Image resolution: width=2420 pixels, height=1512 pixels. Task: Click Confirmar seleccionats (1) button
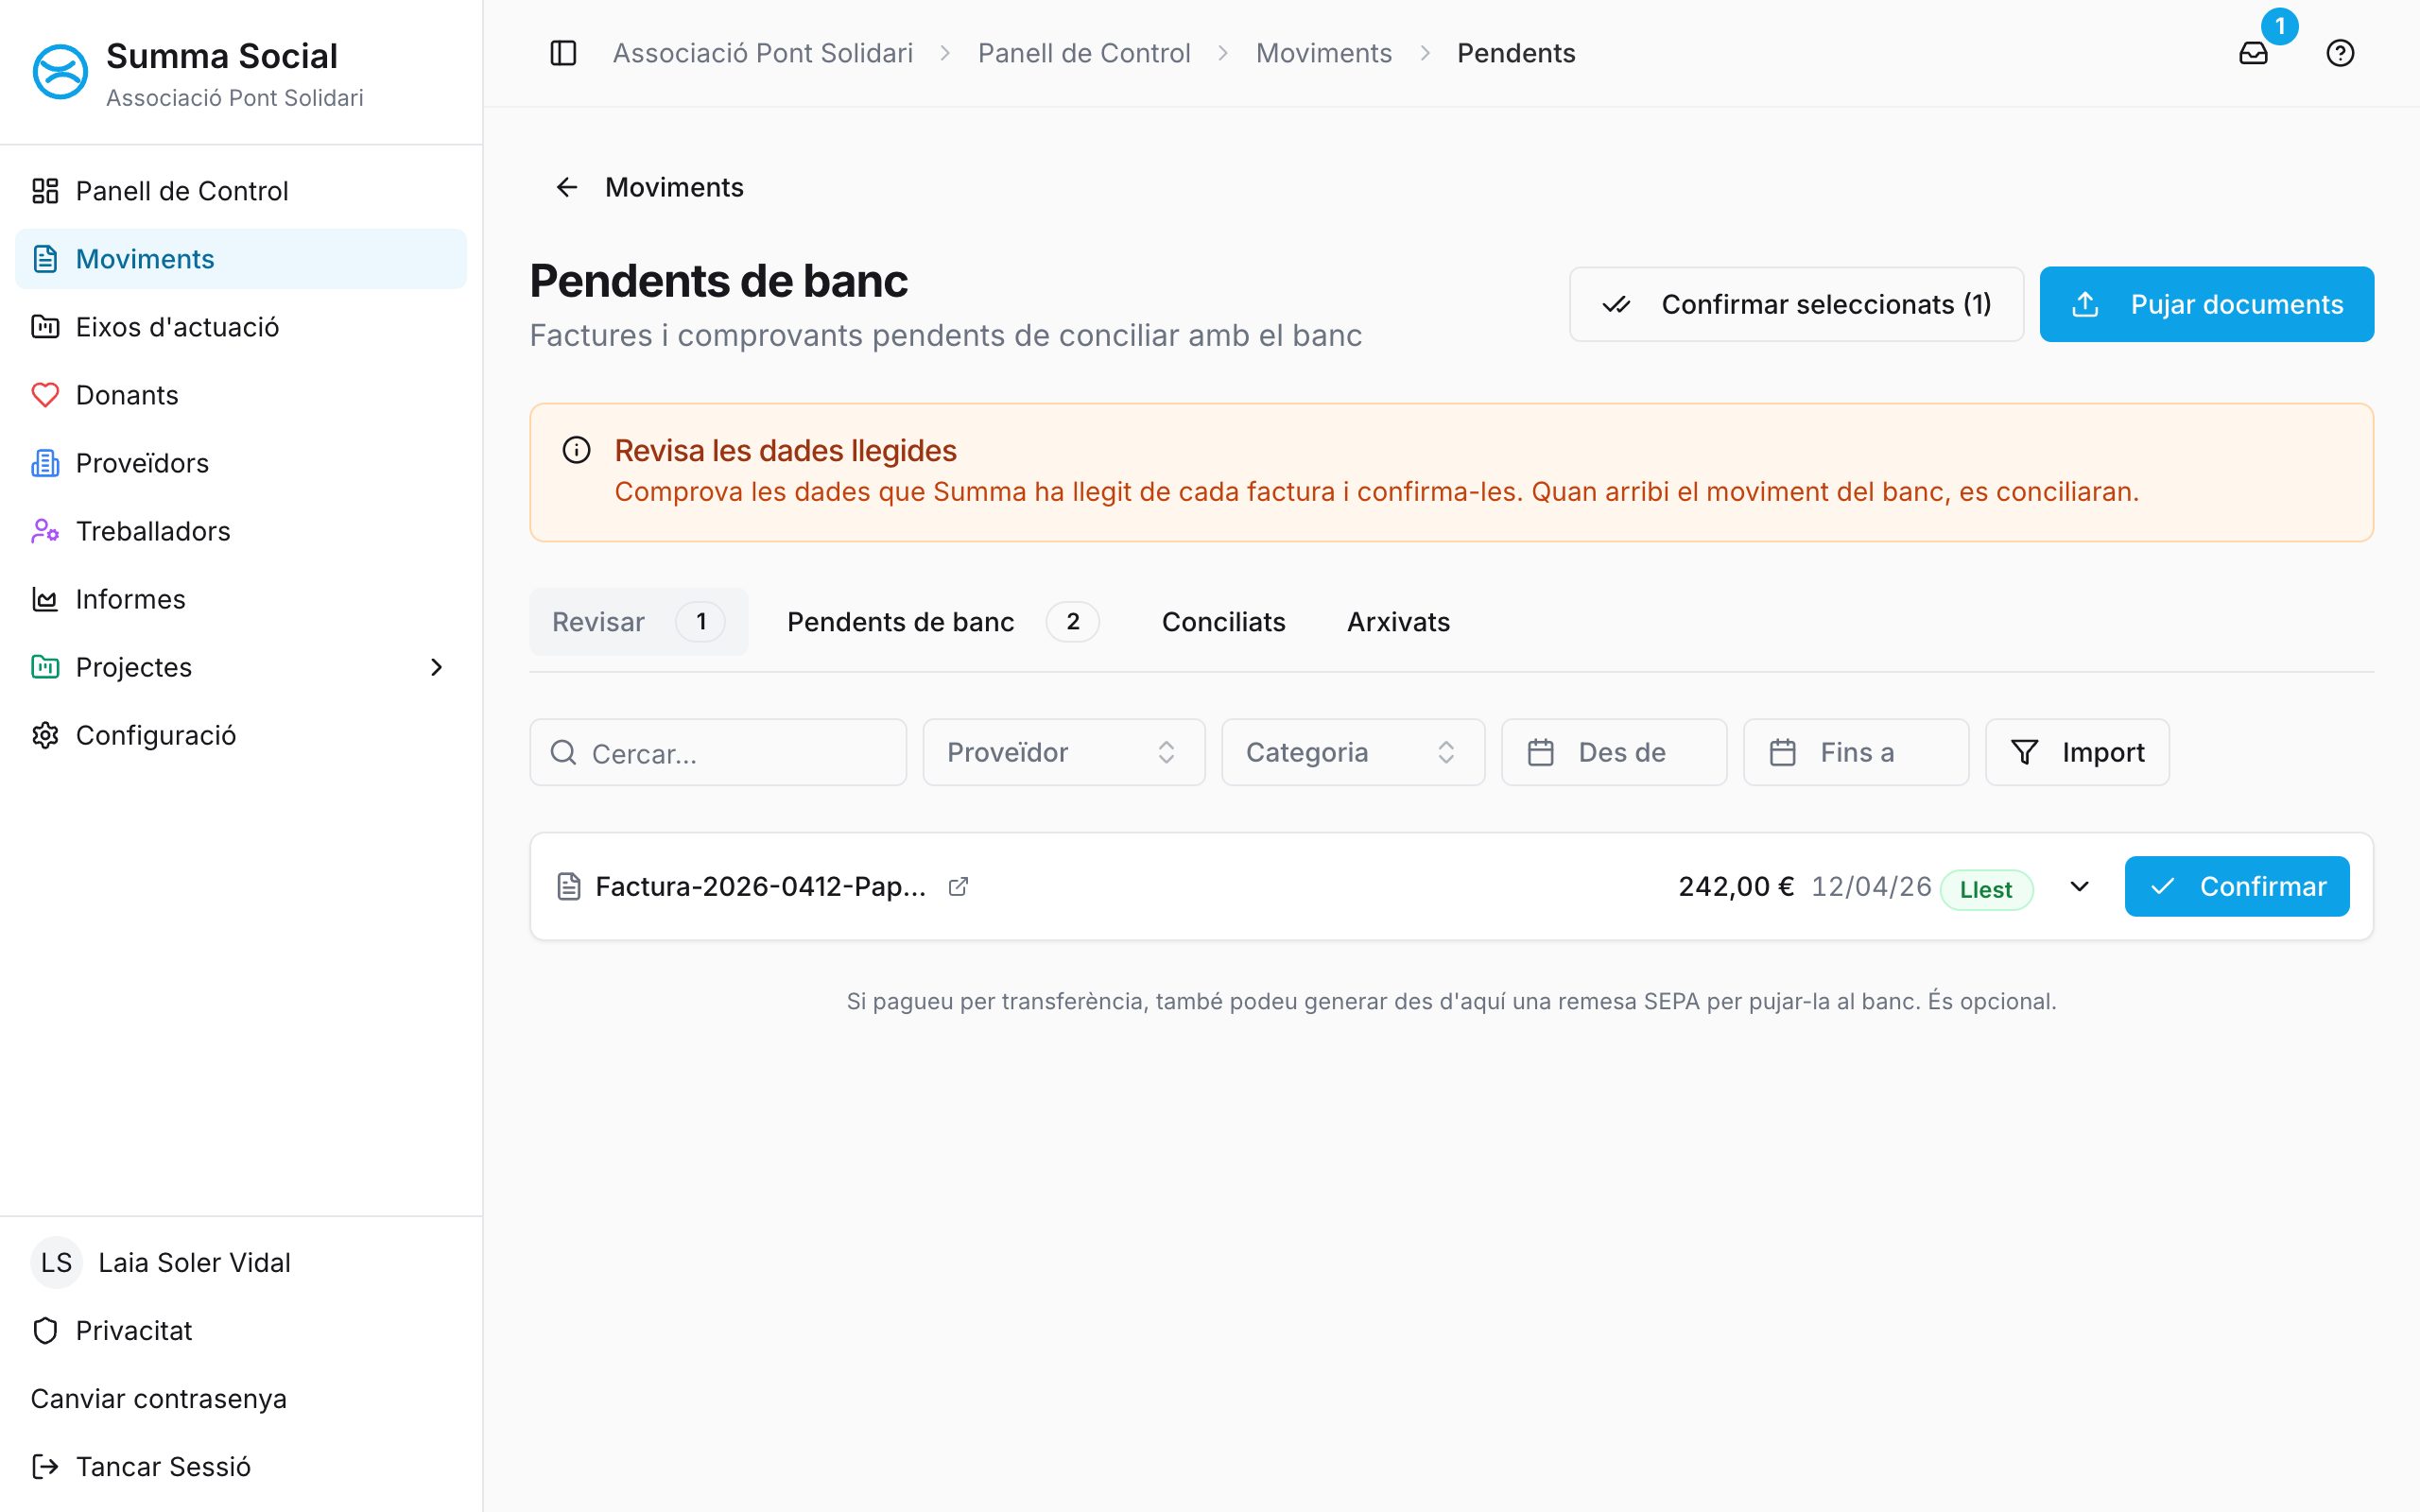pos(1796,304)
